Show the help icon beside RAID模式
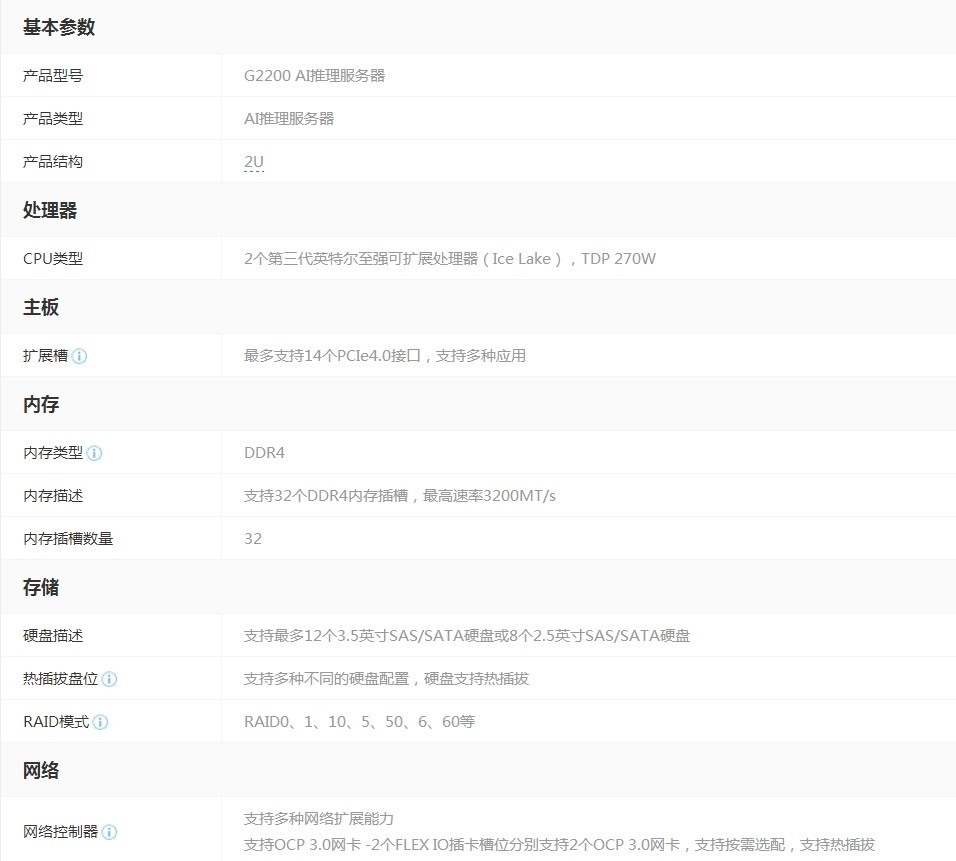This screenshot has width=956, height=861. click(100, 722)
